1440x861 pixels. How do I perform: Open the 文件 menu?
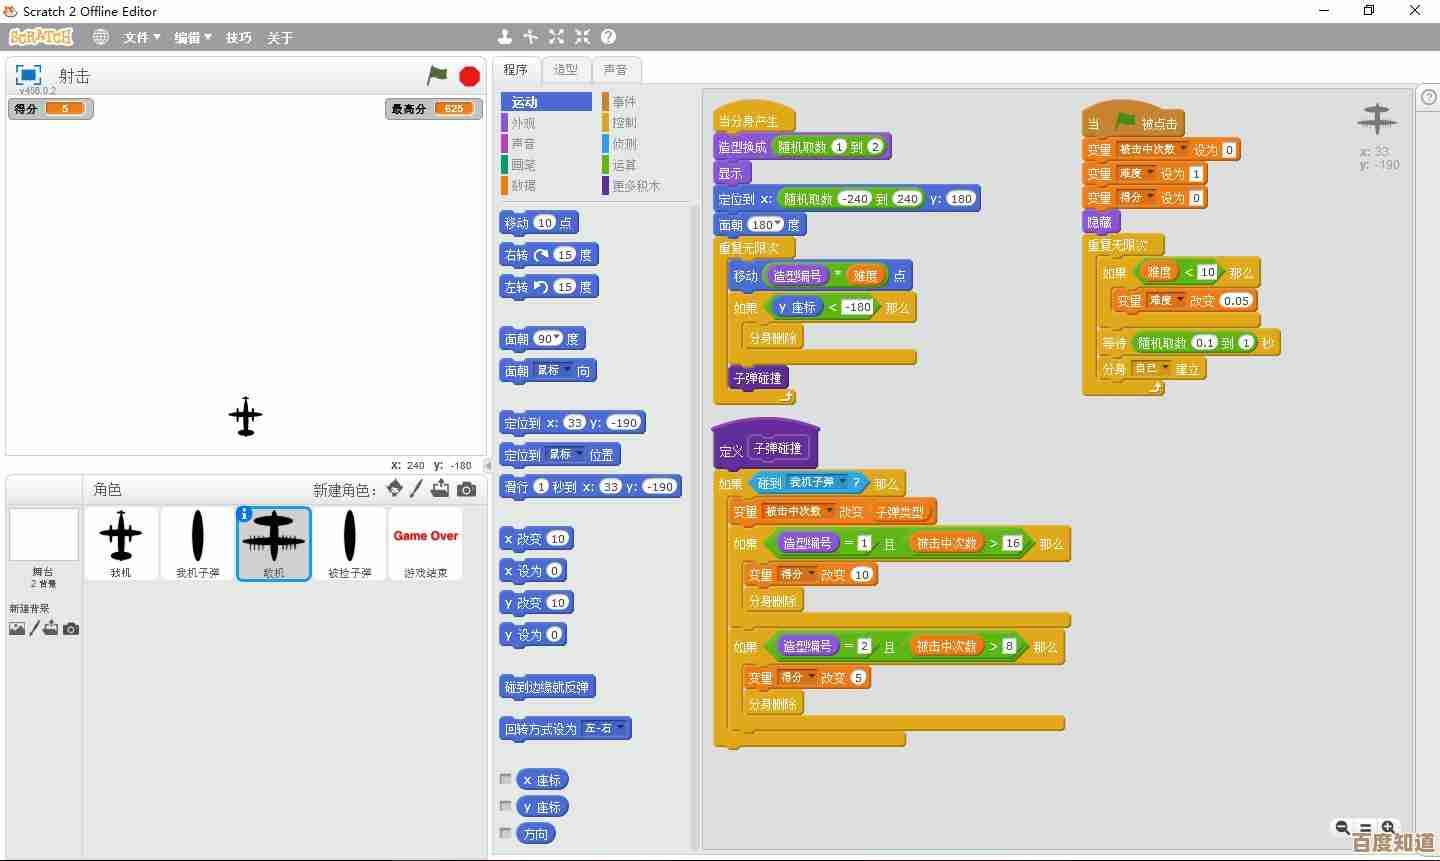click(141, 37)
